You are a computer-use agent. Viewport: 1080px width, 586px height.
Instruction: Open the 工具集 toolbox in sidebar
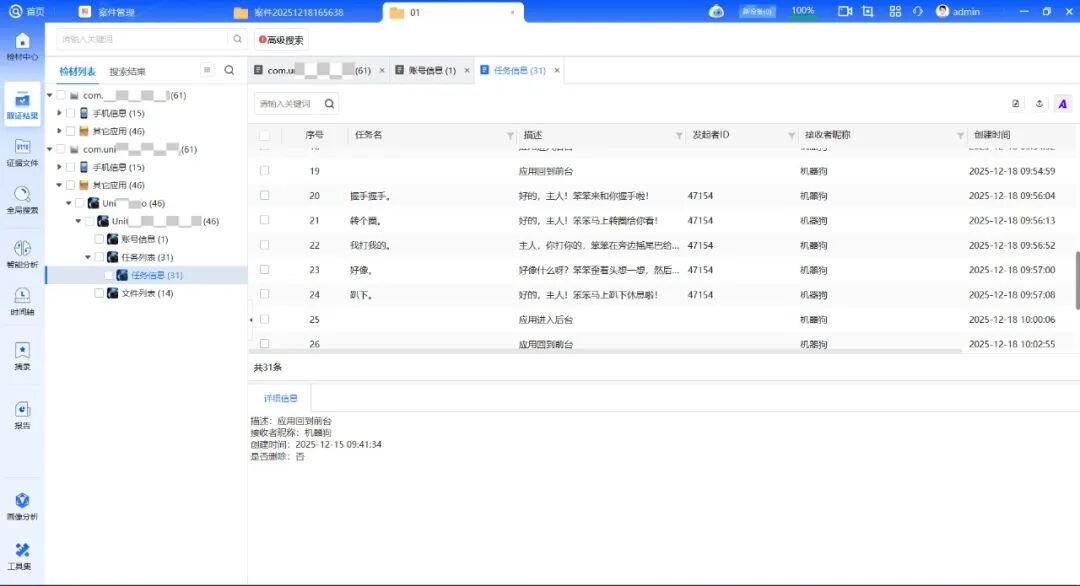[x=22, y=555]
